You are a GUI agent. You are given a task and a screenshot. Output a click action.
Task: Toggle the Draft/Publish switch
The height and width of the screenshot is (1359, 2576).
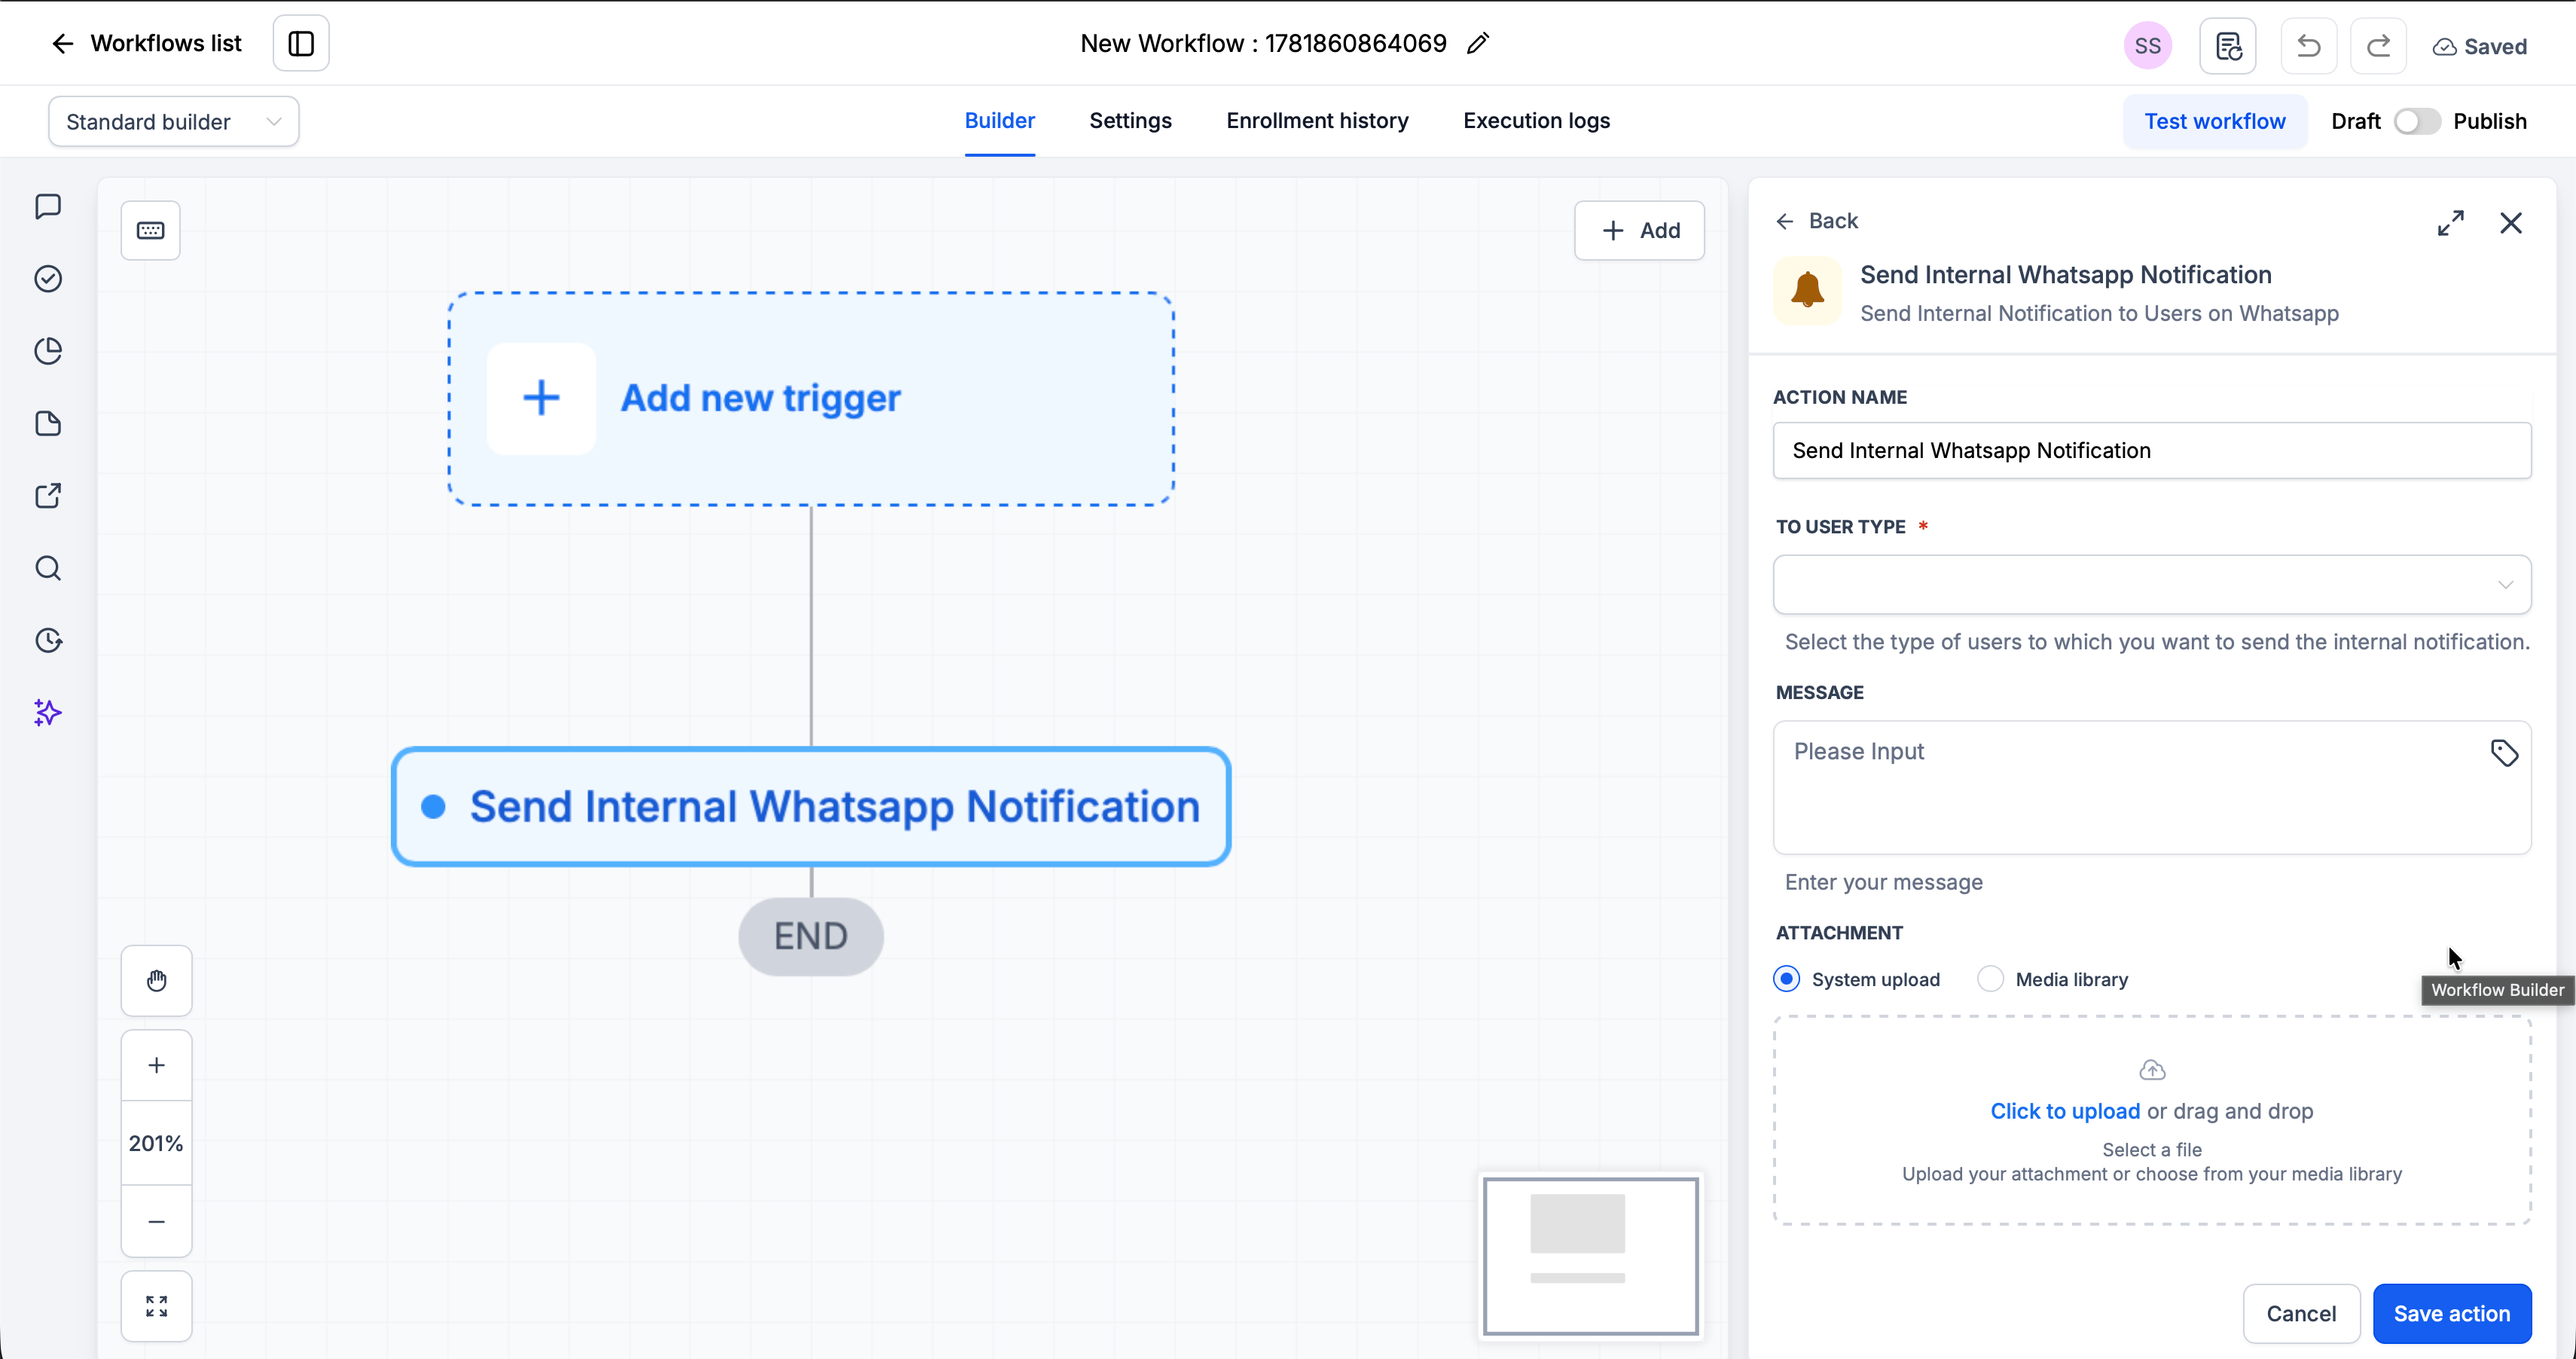[x=2417, y=122]
